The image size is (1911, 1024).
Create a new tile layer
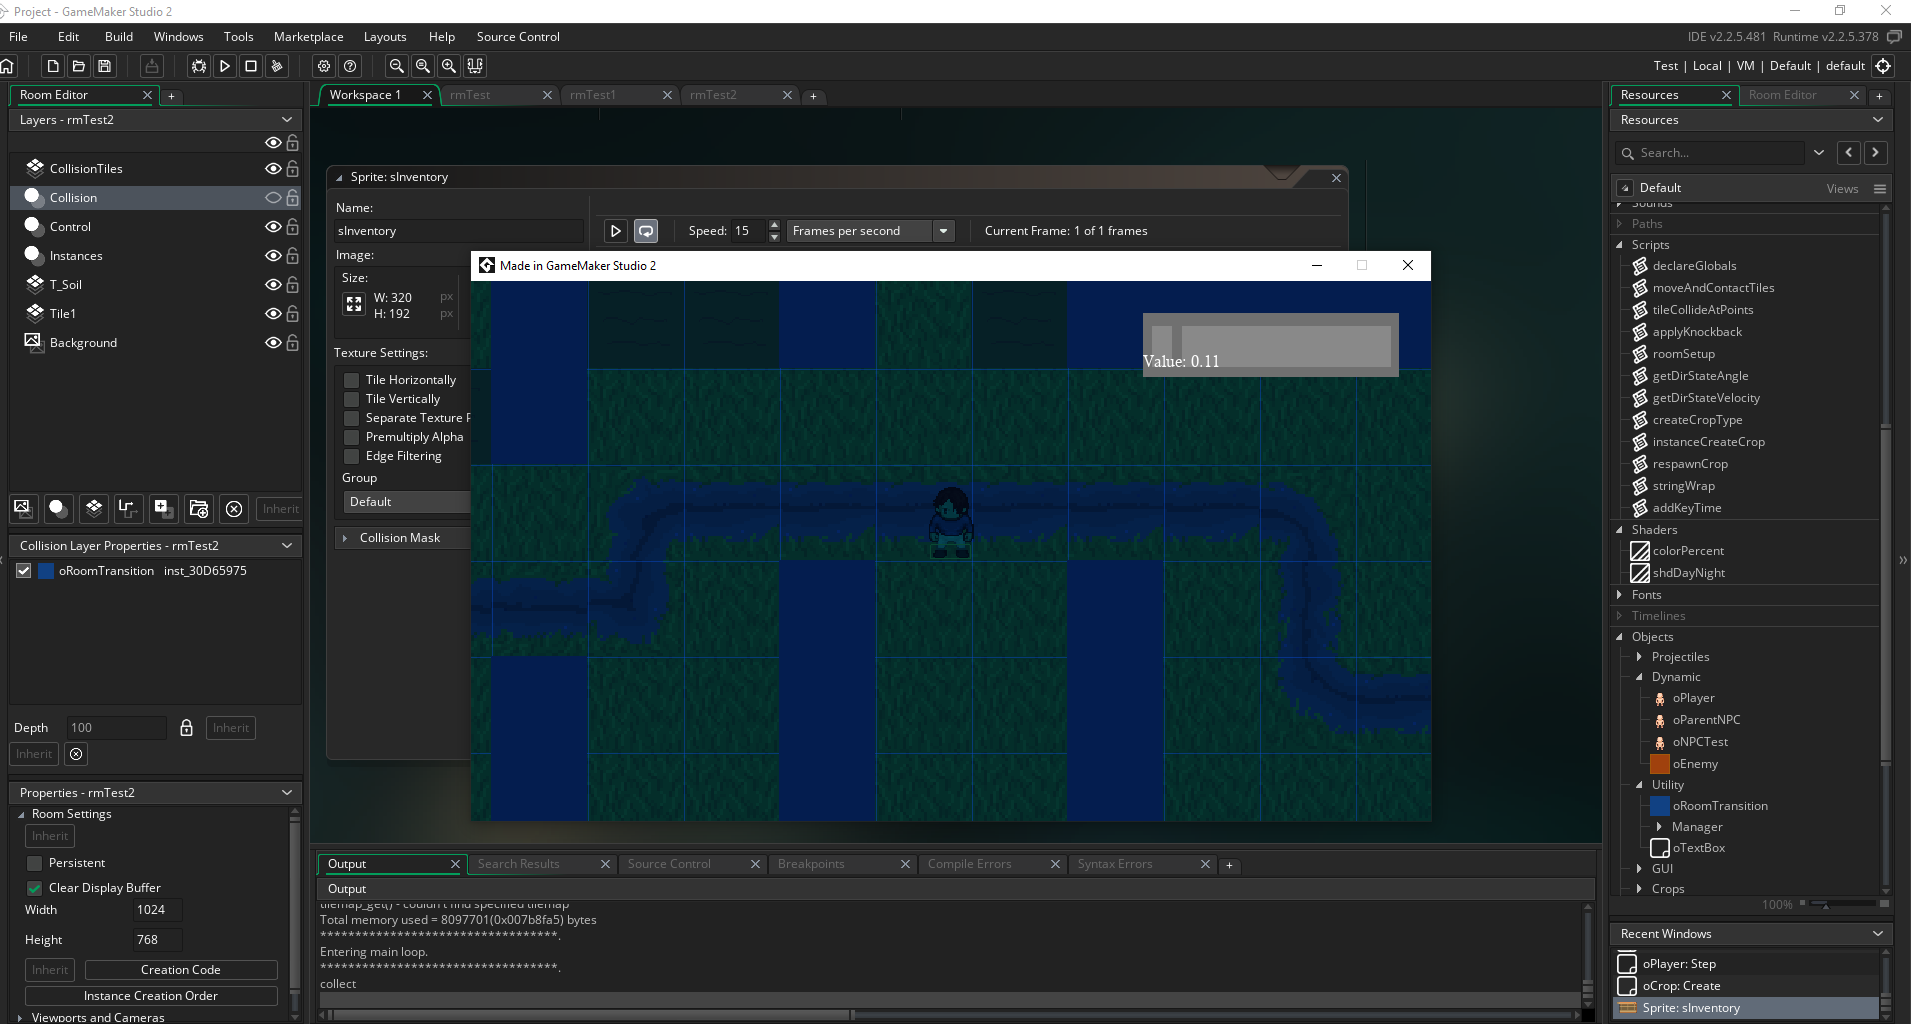point(94,508)
